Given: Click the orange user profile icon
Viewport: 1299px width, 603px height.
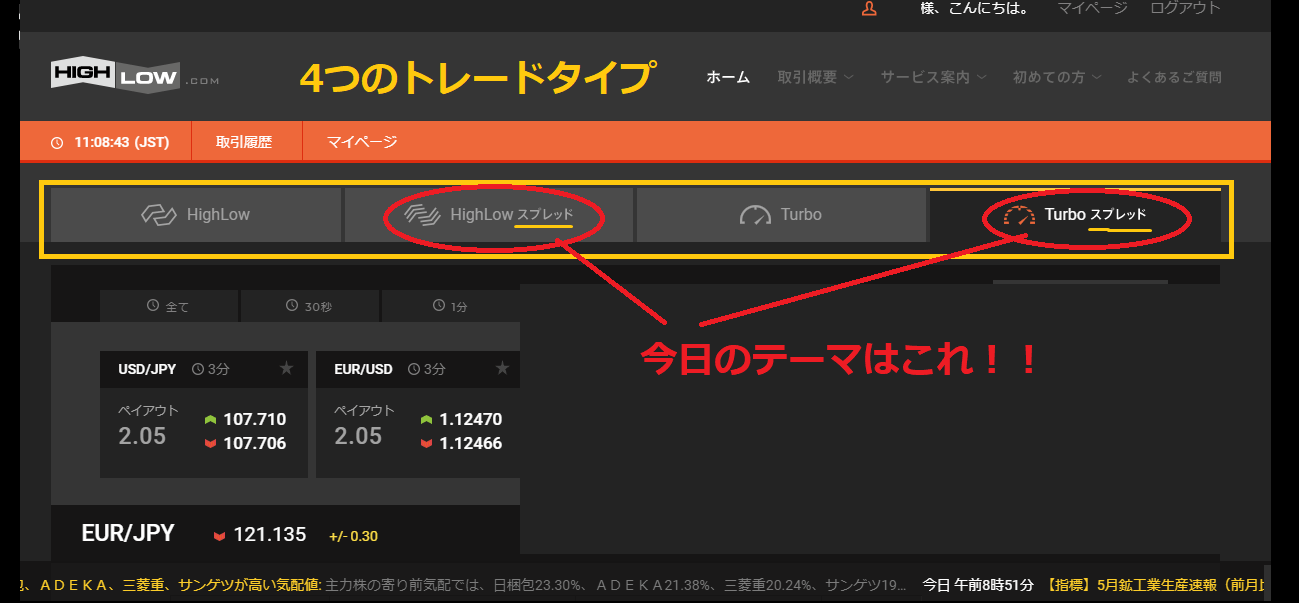Looking at the screenshot, I should [869, 9].
